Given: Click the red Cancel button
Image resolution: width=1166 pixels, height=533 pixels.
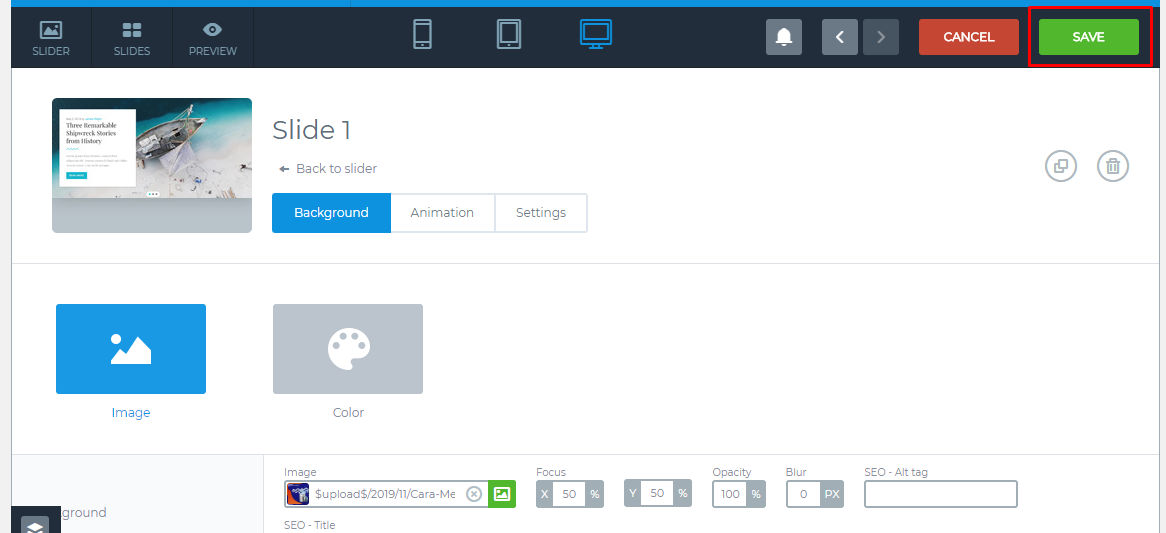Looking at the screenshot, I should pyautogui.click(x=968, y=37).
